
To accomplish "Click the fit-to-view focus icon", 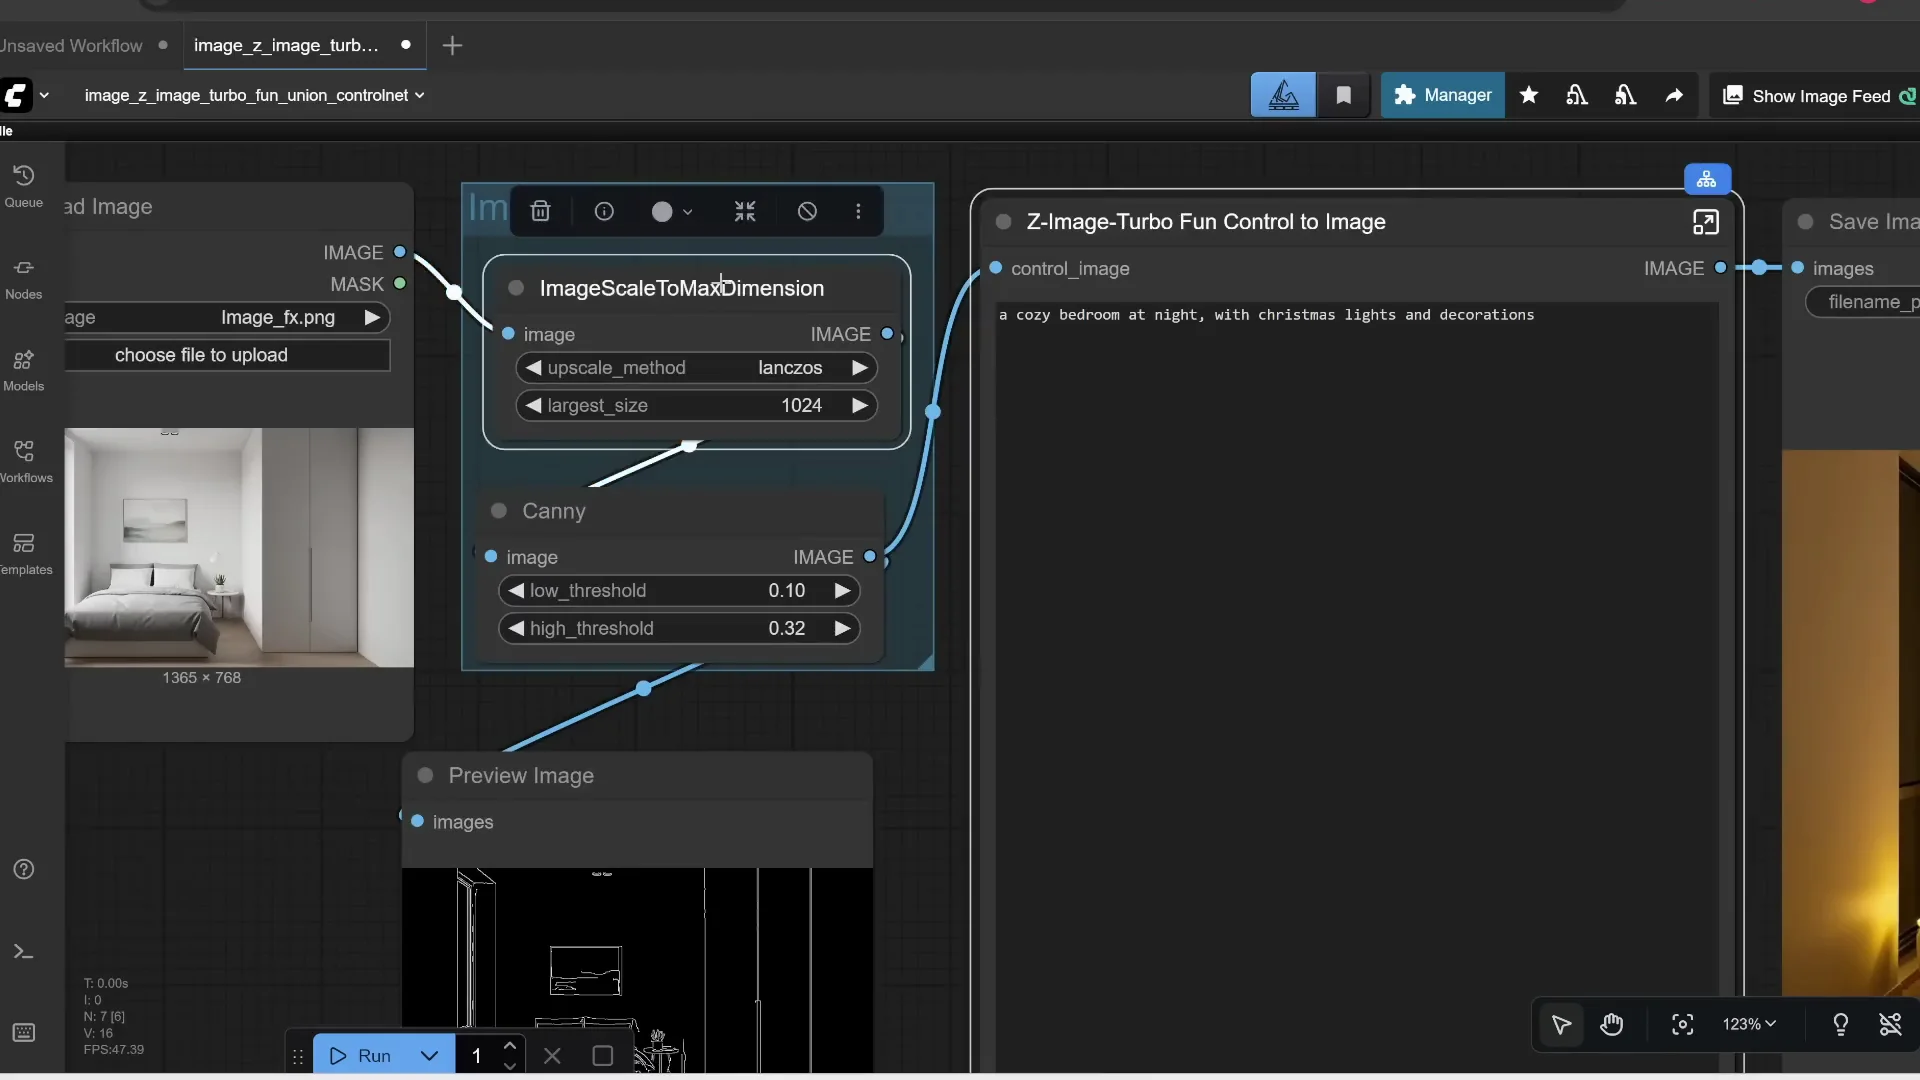I will click(x=1682, y=1025).
